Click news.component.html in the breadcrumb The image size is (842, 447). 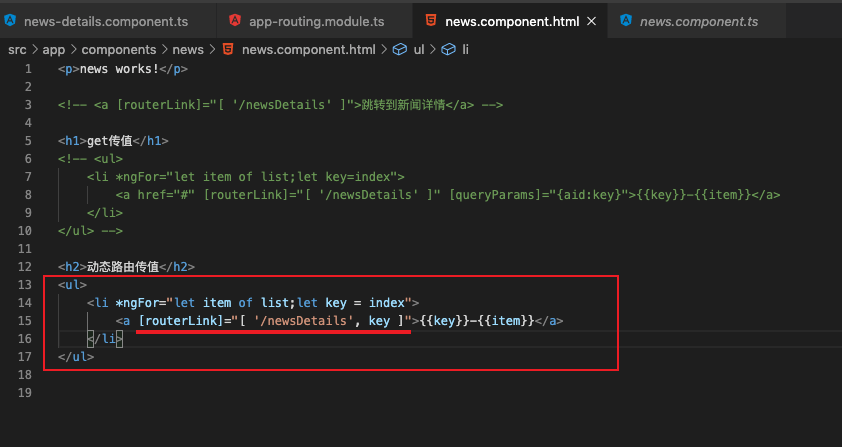[309, 50]
